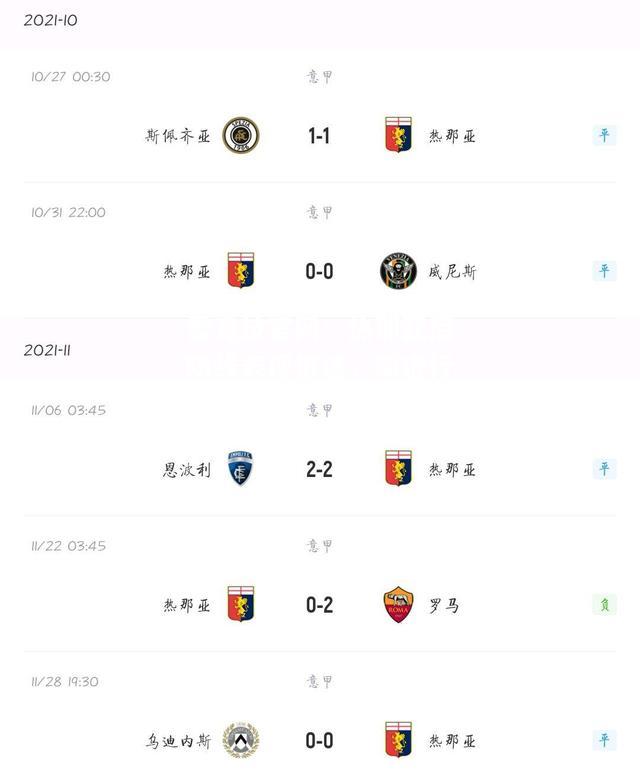Click the Venezia club crest
This screenshot has width=640, height=778.
coord(398,270)
